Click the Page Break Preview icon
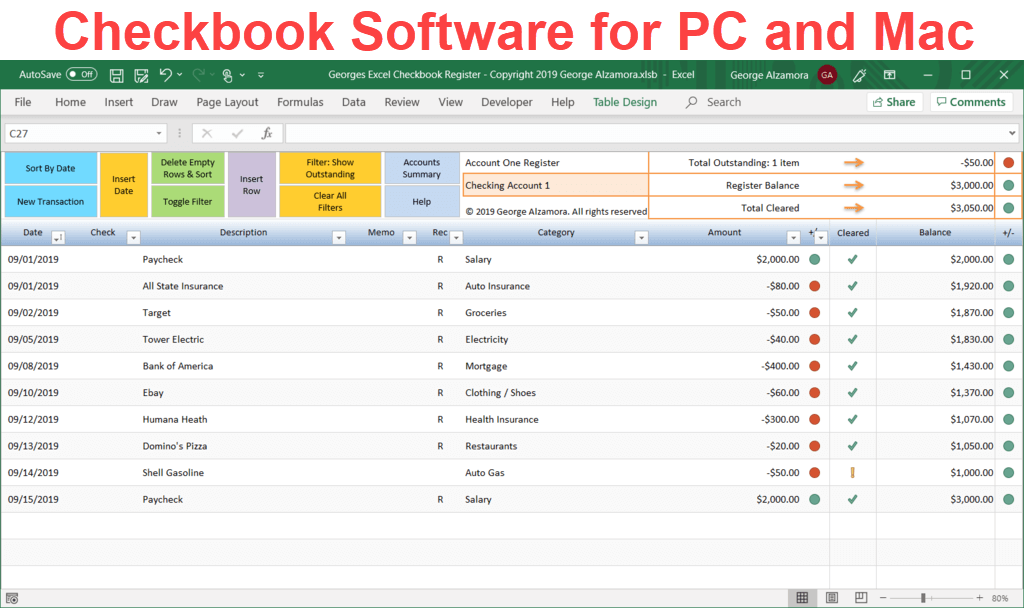The width and height of the screenshot is (1024, 608). click(860, 597)
